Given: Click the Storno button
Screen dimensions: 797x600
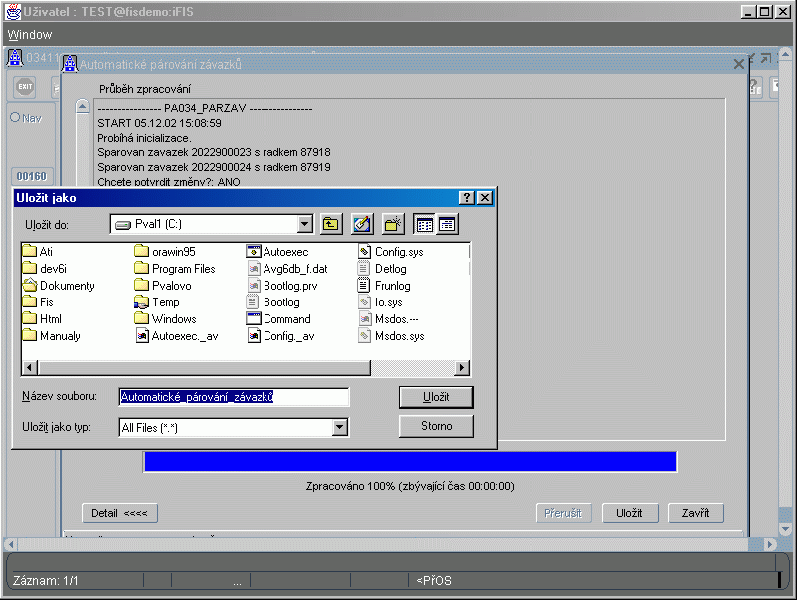Looking at the screenshot, I should coord(436,426).
